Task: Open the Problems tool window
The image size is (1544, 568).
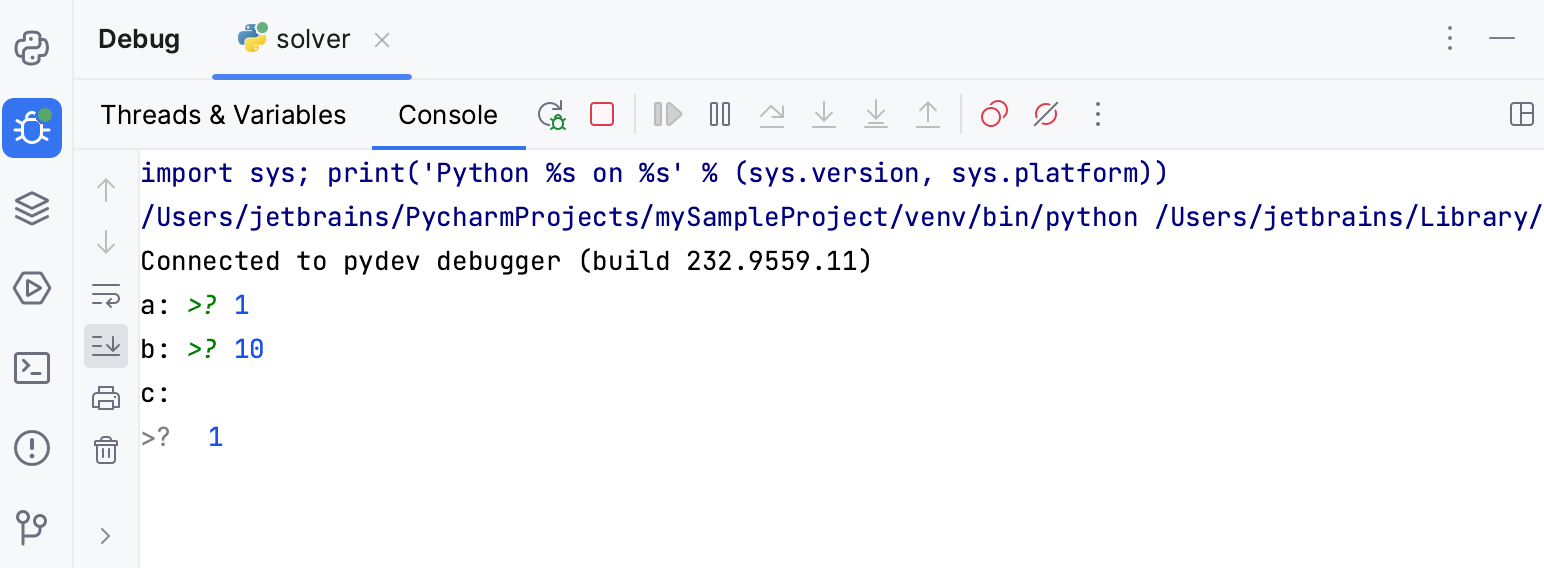Action: point(32,447)
